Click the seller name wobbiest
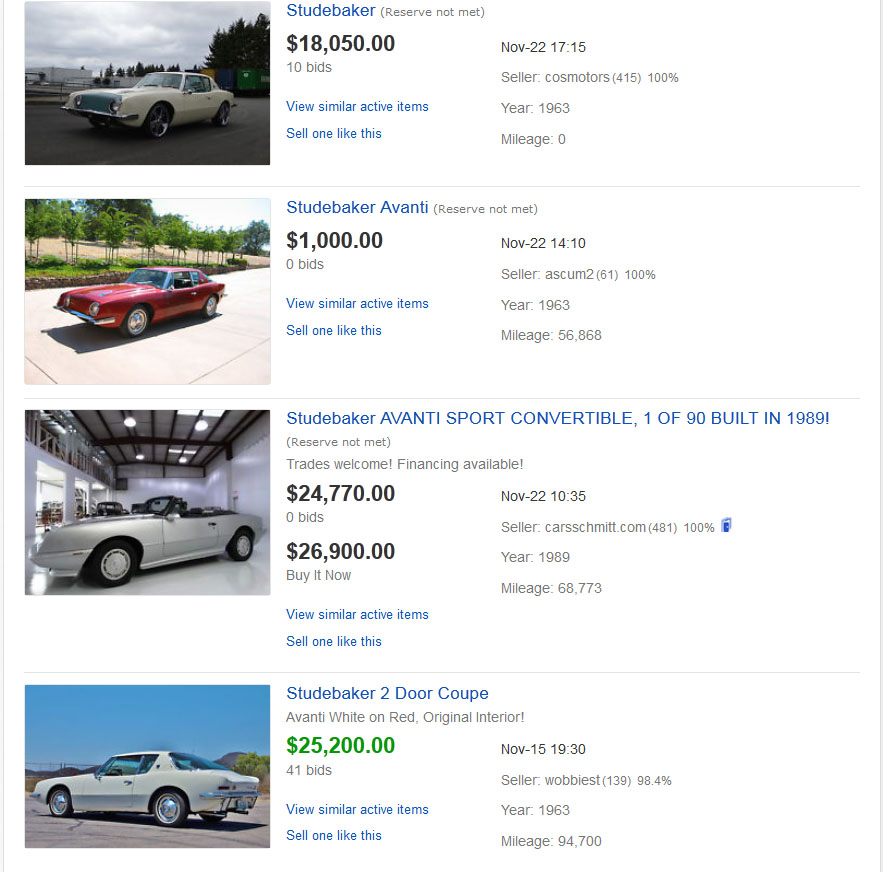Viewport: 883px width, 872px height. point(573,780)
